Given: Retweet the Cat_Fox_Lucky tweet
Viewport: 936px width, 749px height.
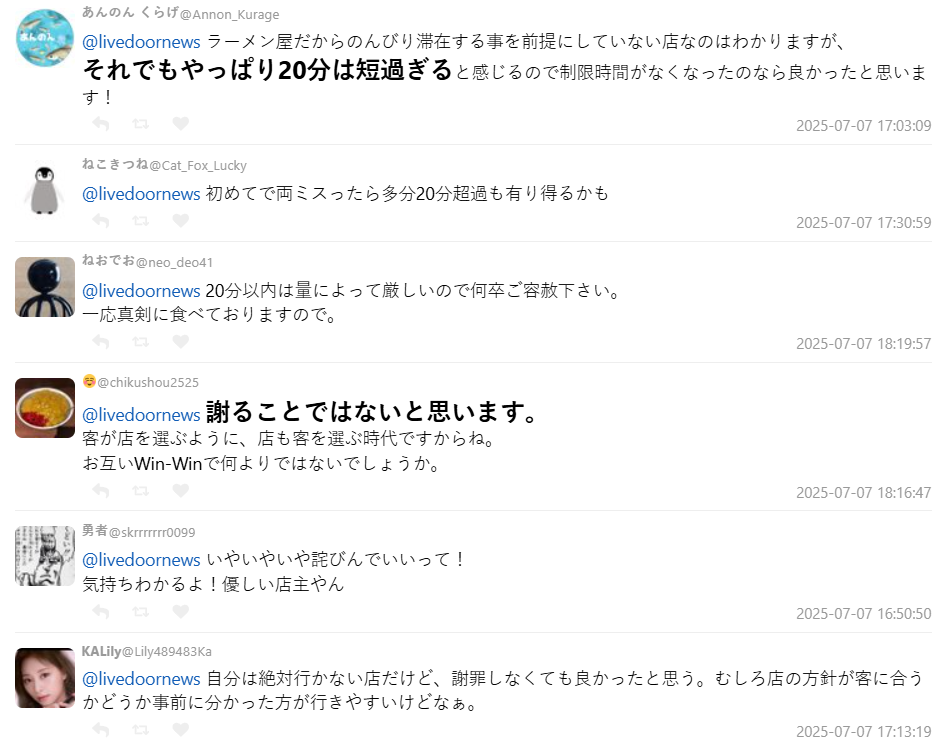Looking at the screenshot, I should (x=141, y=221).
